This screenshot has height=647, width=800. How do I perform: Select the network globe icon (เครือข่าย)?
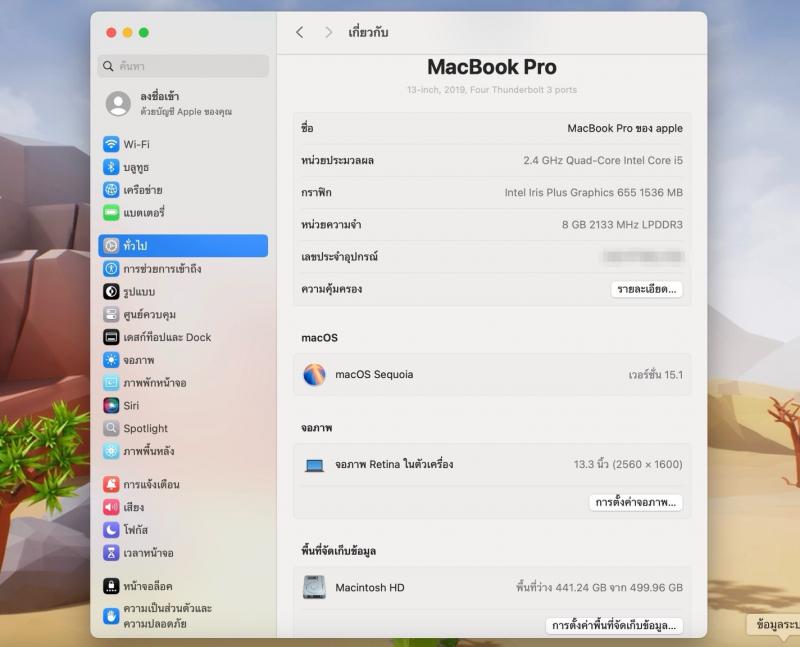[x=111, y=190]
